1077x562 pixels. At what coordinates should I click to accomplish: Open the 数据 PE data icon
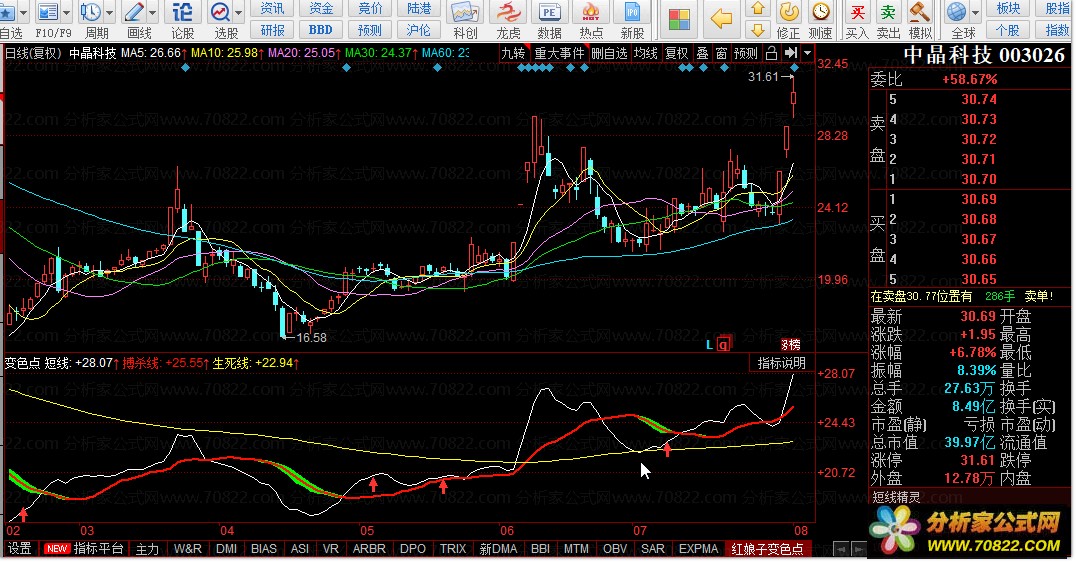tap(549, 12)
